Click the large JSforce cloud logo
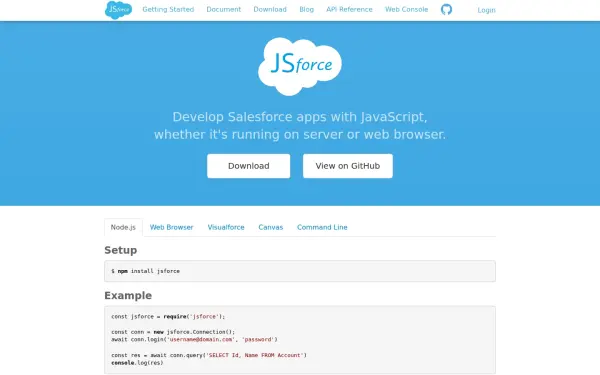 [x=300, y=66]
